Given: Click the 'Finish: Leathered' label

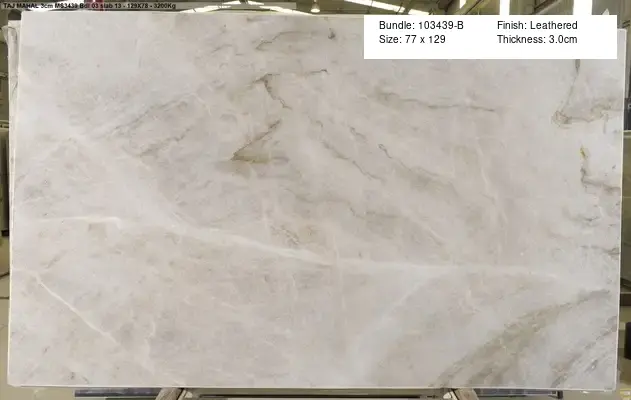Looking at the screenshot, I should (x=537, y=24).
